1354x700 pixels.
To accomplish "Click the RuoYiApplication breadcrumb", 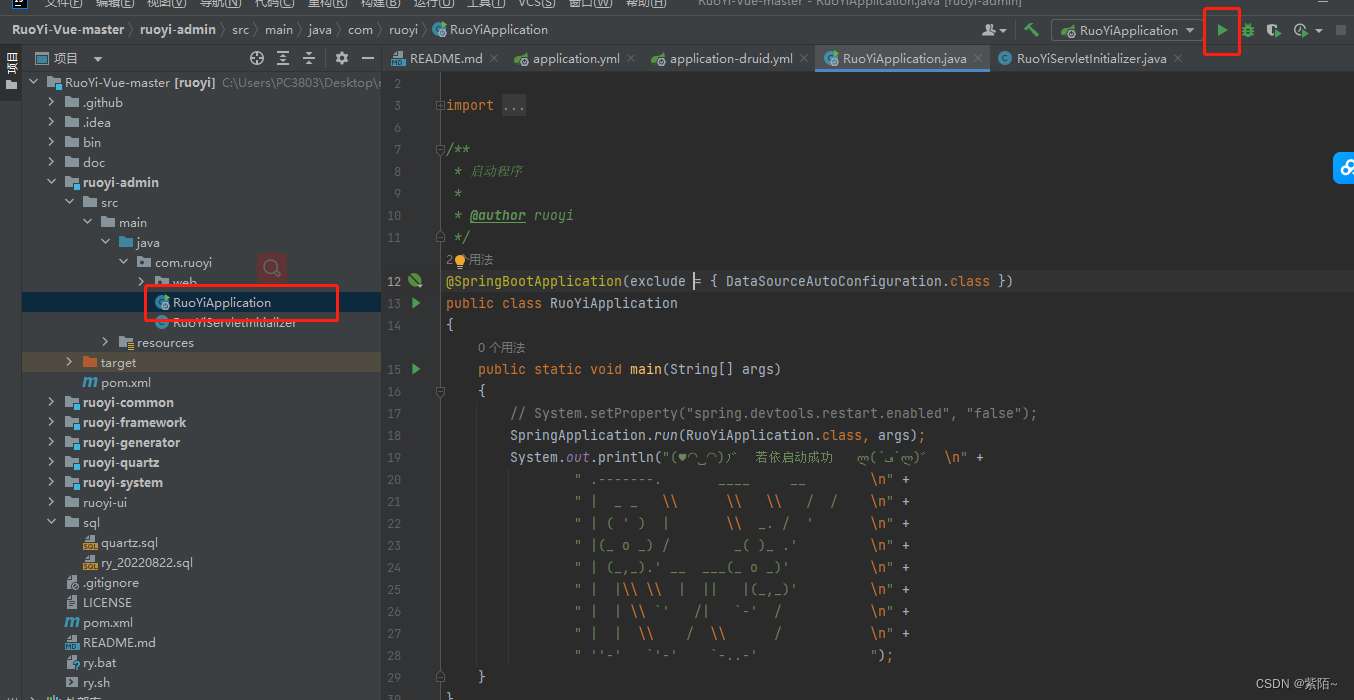I will click(x=490, y=30).
